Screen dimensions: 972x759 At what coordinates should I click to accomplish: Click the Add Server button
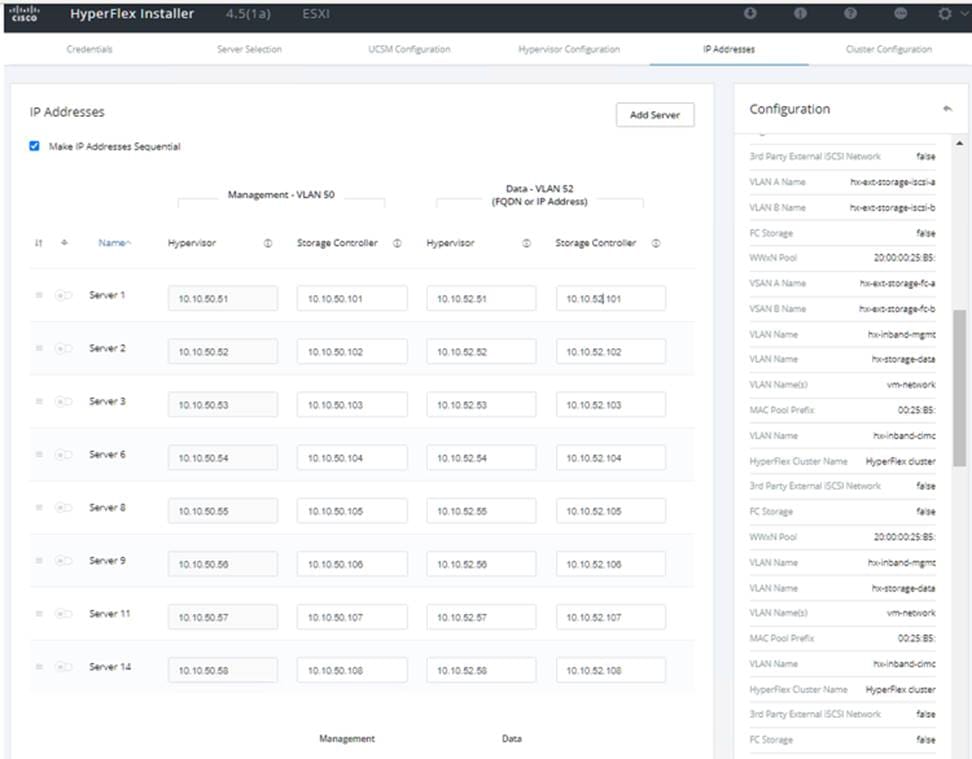655,115
